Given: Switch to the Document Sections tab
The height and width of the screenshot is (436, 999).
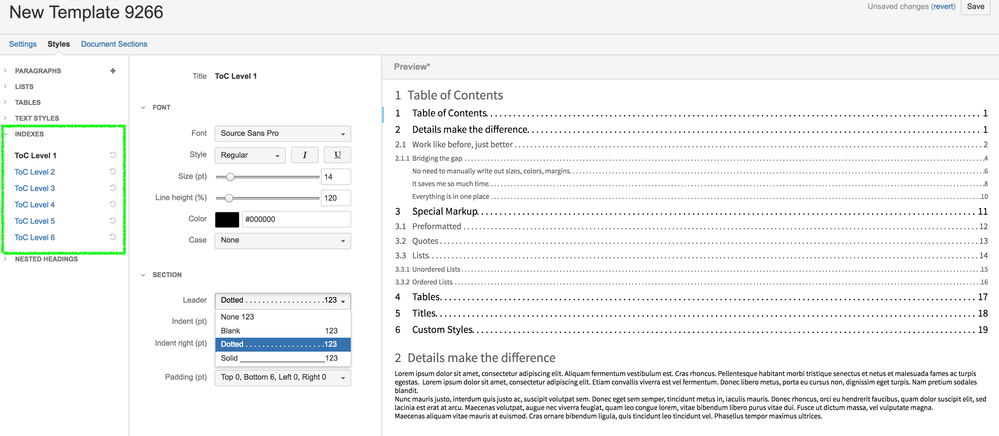Looking at the screenshot, I should 114,44.
